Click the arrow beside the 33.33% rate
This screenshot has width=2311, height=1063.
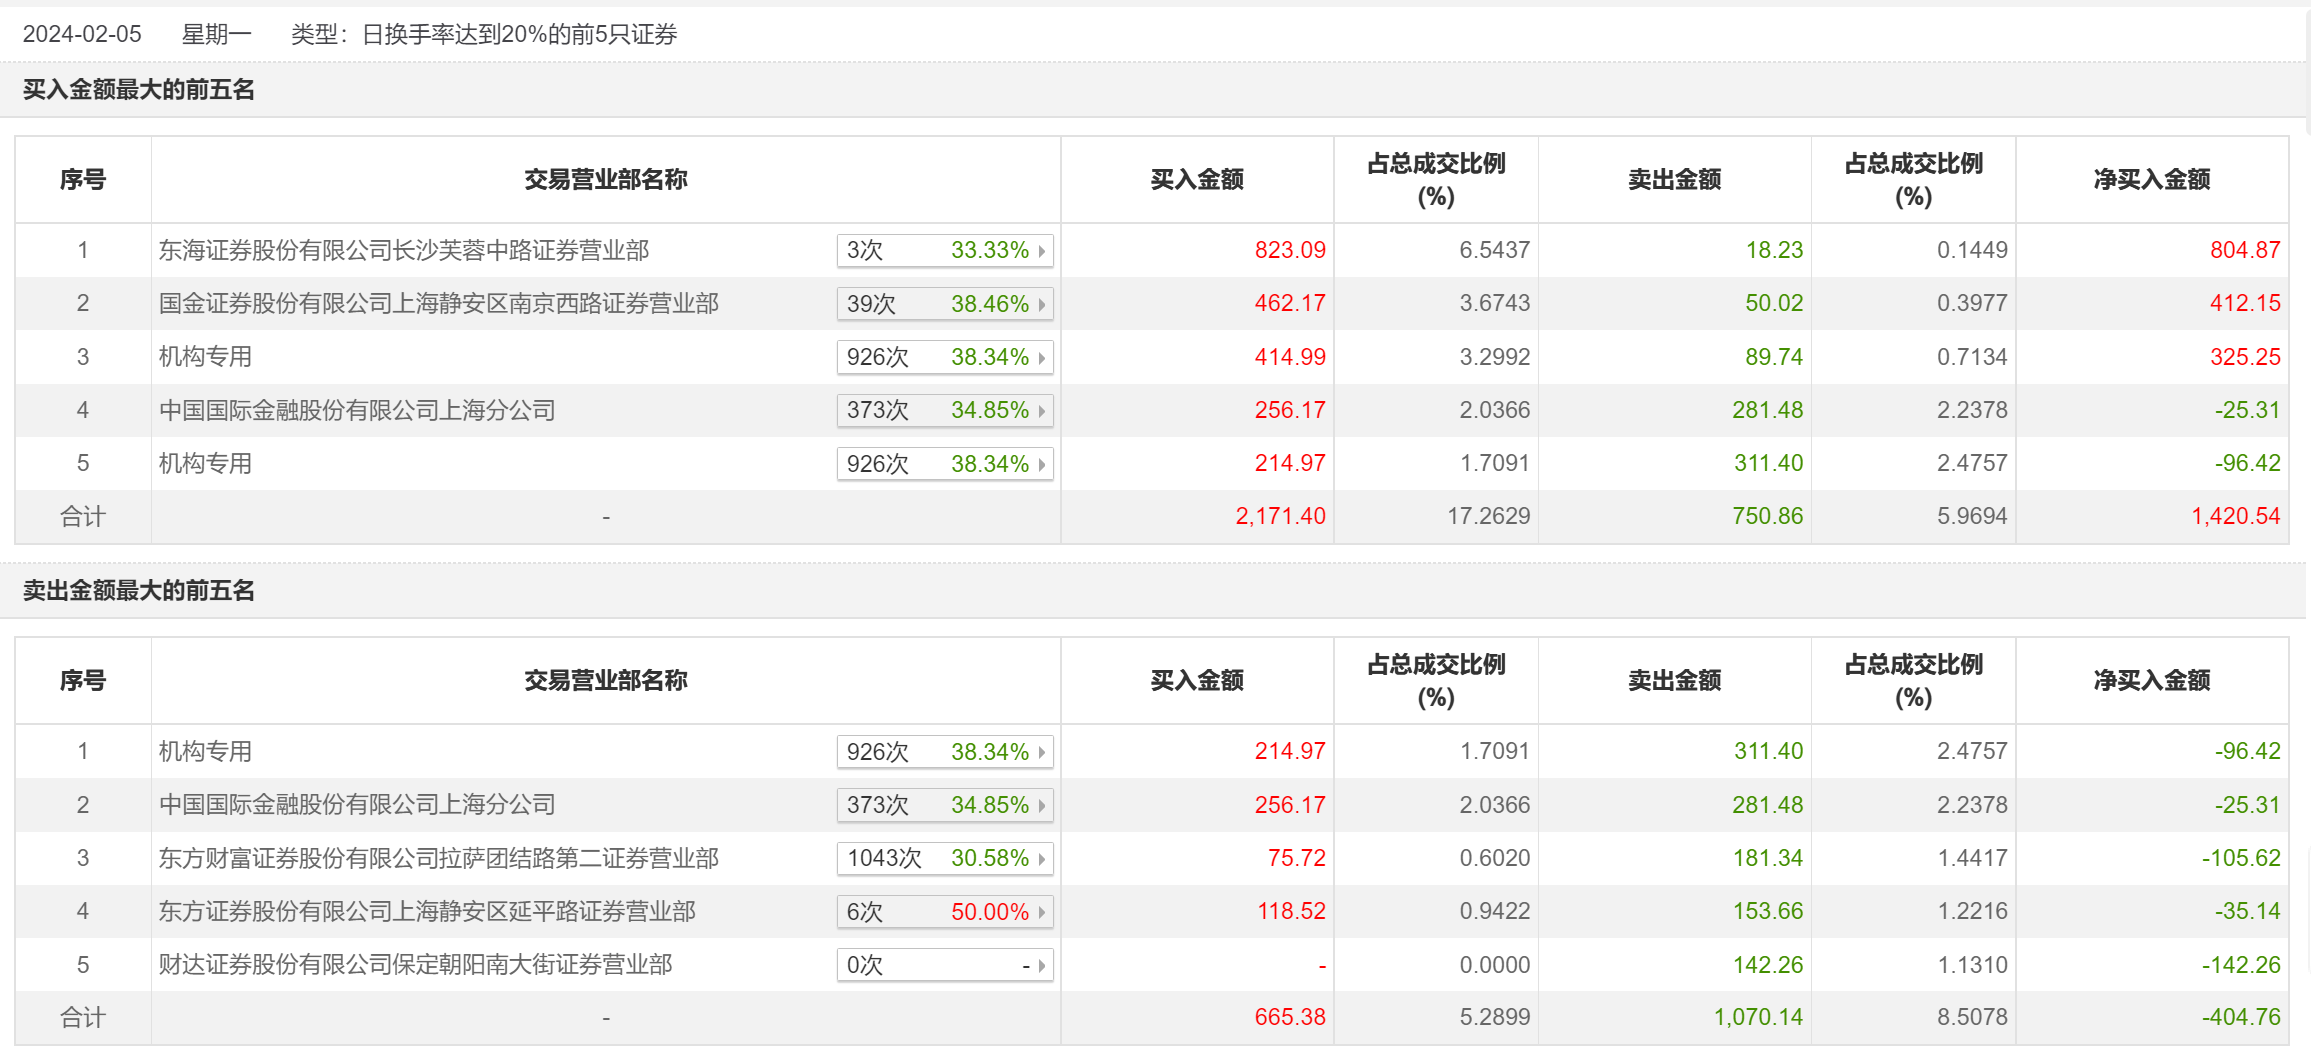click(x=1041, y=251)
